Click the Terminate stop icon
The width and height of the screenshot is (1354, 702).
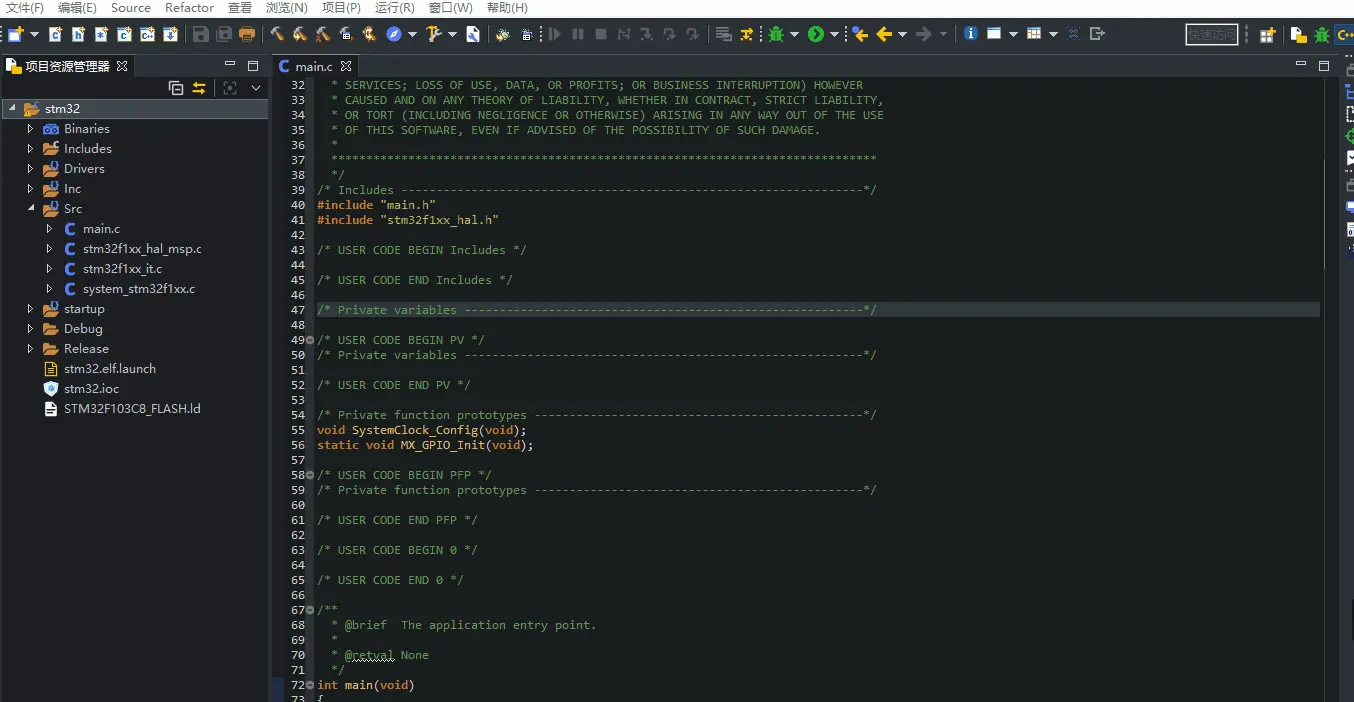point(600,34)
